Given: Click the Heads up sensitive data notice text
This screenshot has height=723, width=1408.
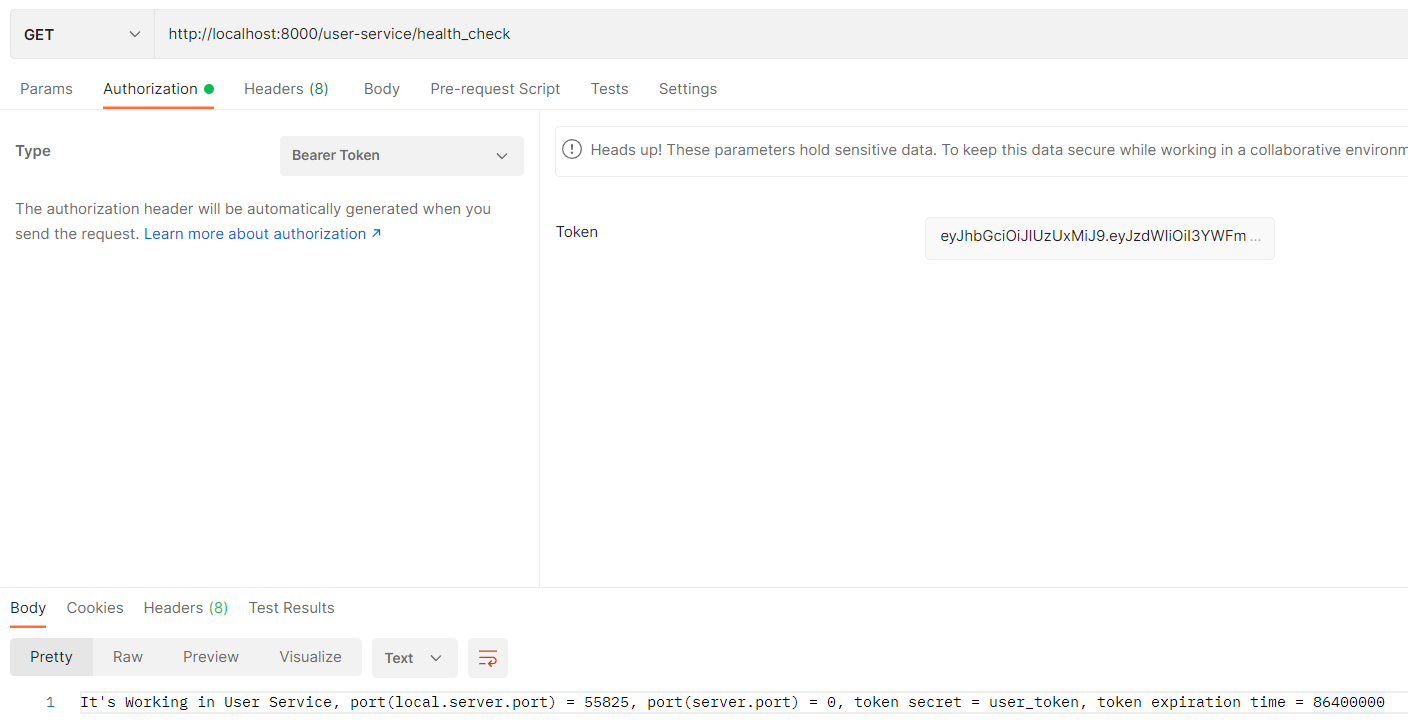Looking at the screenshot, I should 999,150.
